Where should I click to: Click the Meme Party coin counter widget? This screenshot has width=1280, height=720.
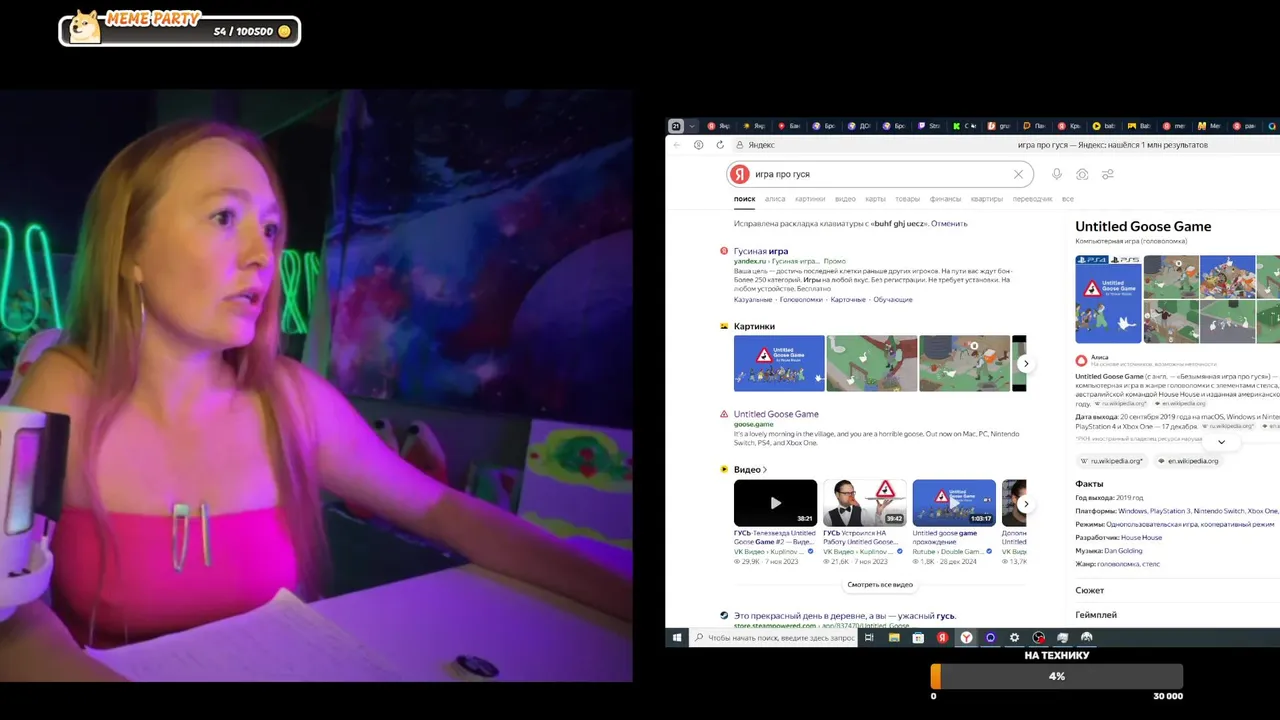pyautogui.click(x=179, y=28)
